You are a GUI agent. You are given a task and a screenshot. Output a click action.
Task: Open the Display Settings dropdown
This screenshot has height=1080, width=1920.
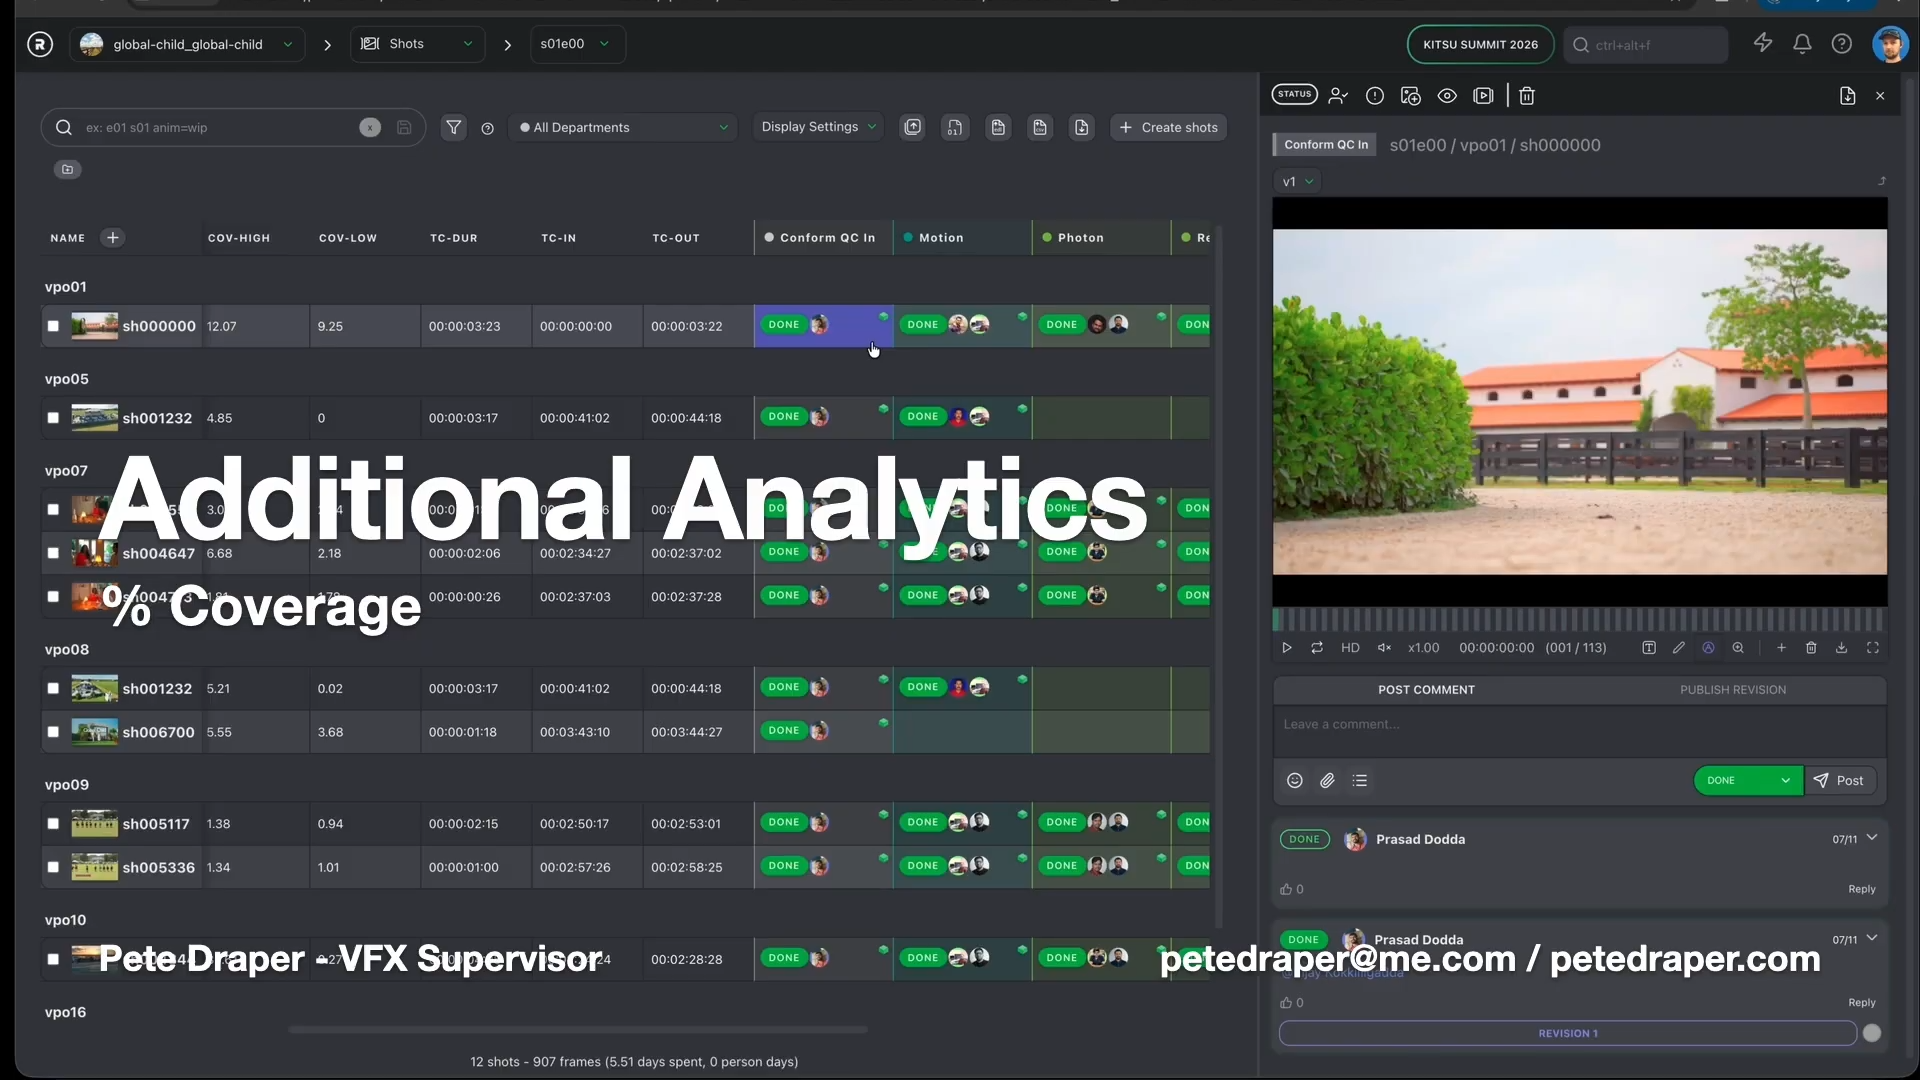818,127
